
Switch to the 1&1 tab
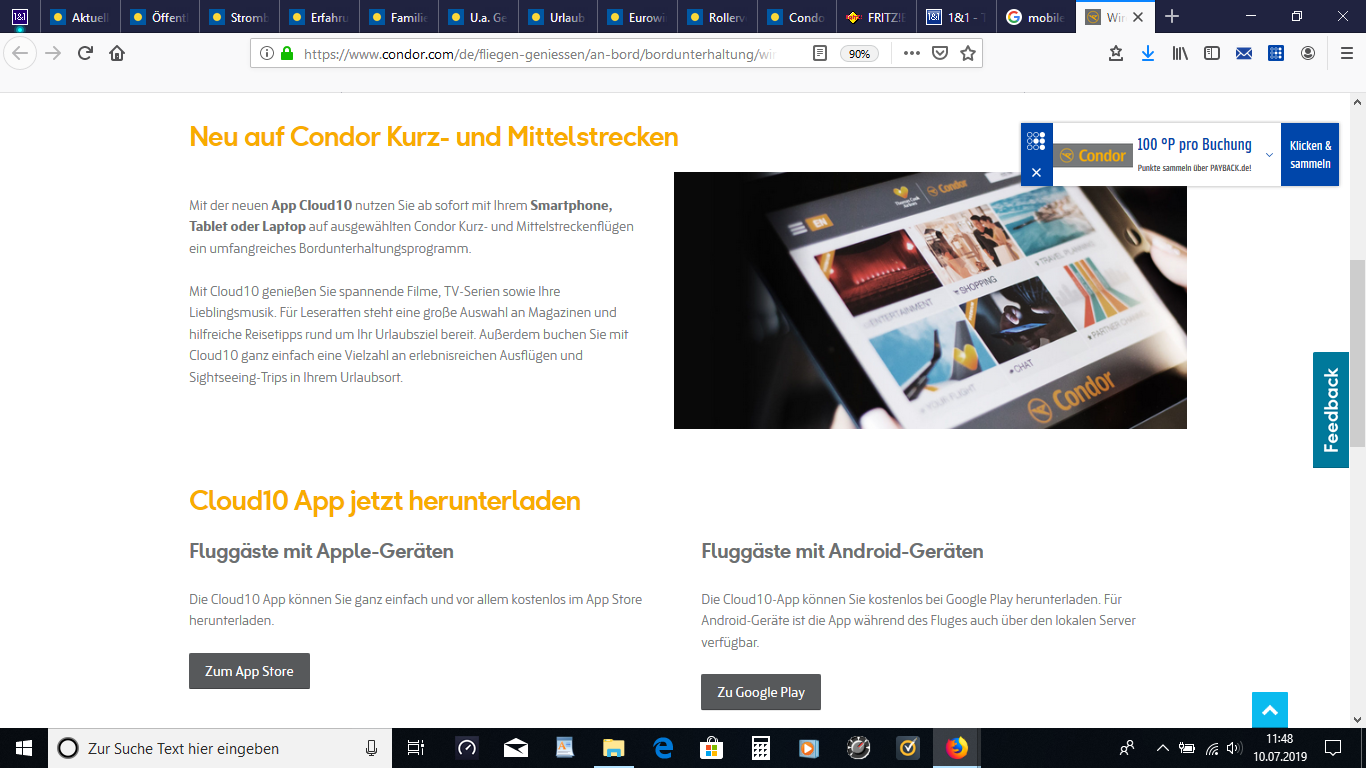(956, 17)
